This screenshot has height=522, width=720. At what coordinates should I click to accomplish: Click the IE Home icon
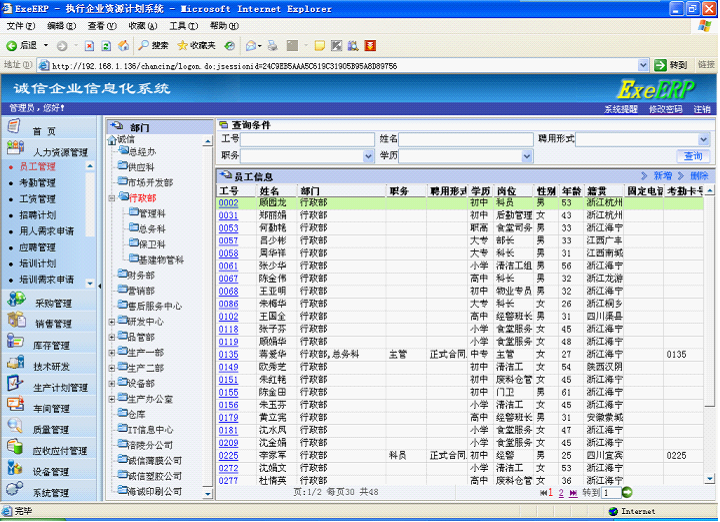coord(123,45)
